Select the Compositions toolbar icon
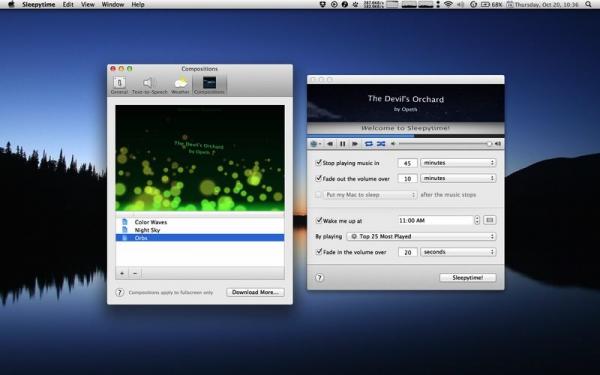The height and width of the screenshot is (375, 600). tap(209, 85)
